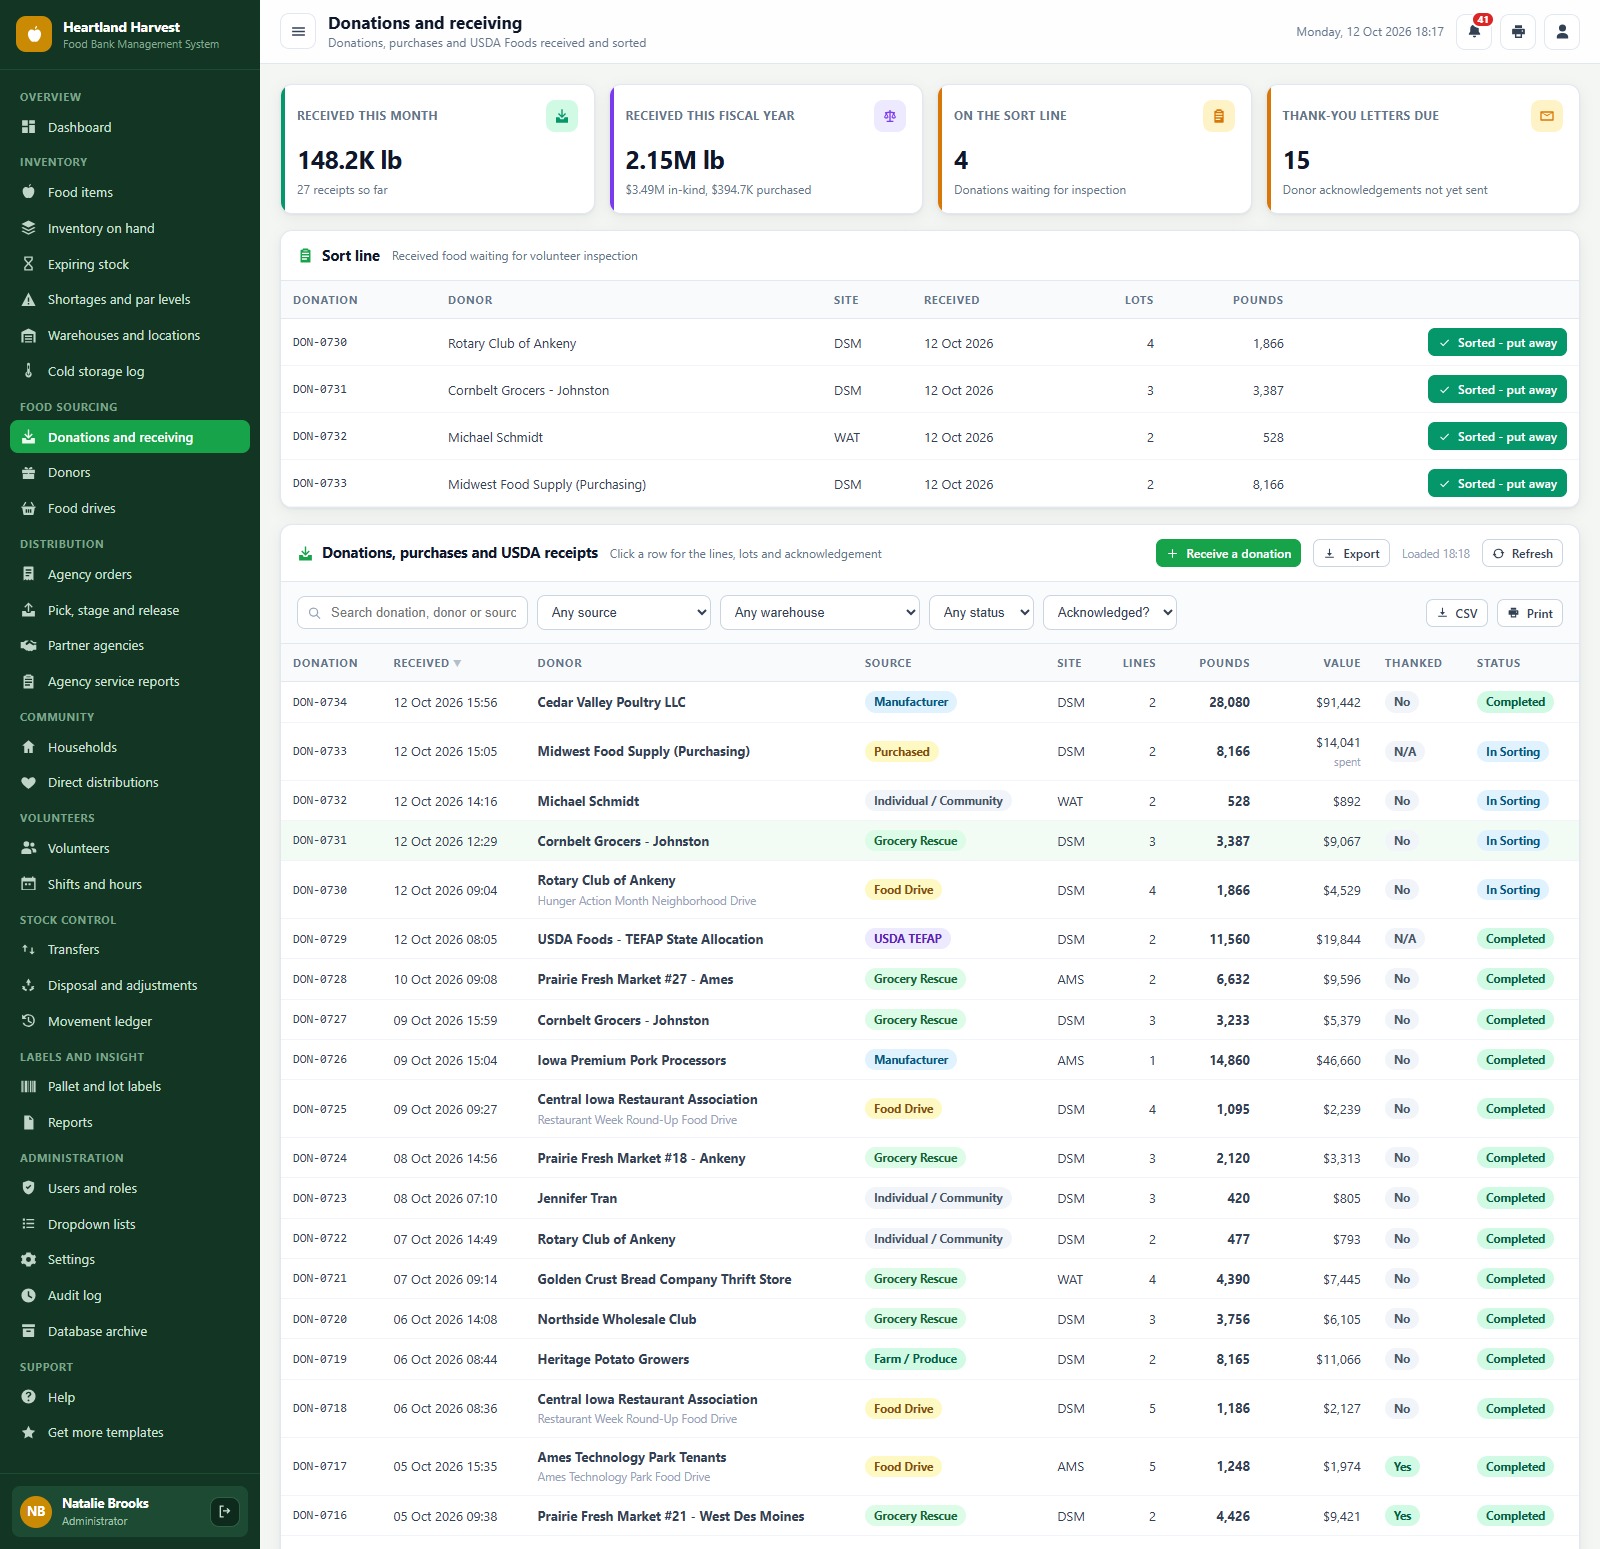Click the Farm / Produce source tag
The height and width of the screenshot is (1549, 1600).
[915, 1359]
